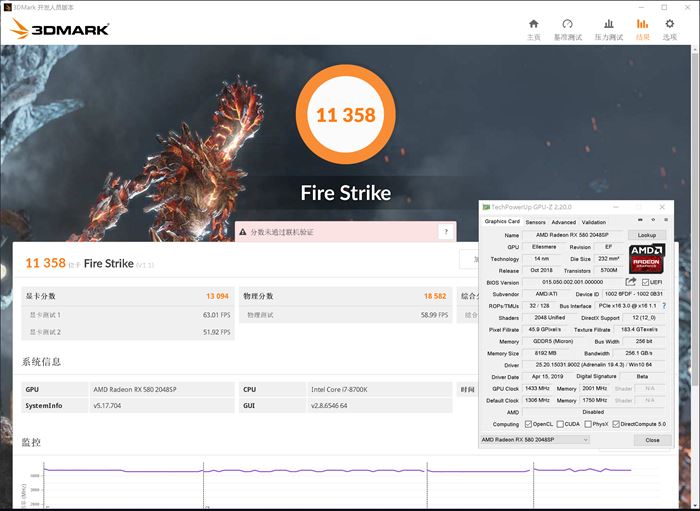
Task: Click the Close button in GPU-Z
Action: click(652, 440)
